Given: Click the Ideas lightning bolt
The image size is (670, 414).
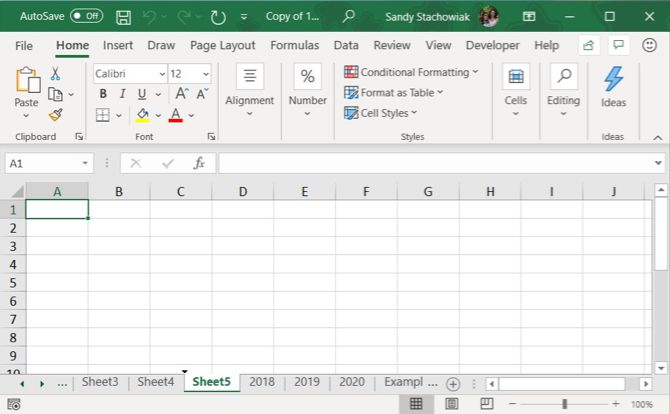Looking at the screenshot, I should [x=613, y=79].
